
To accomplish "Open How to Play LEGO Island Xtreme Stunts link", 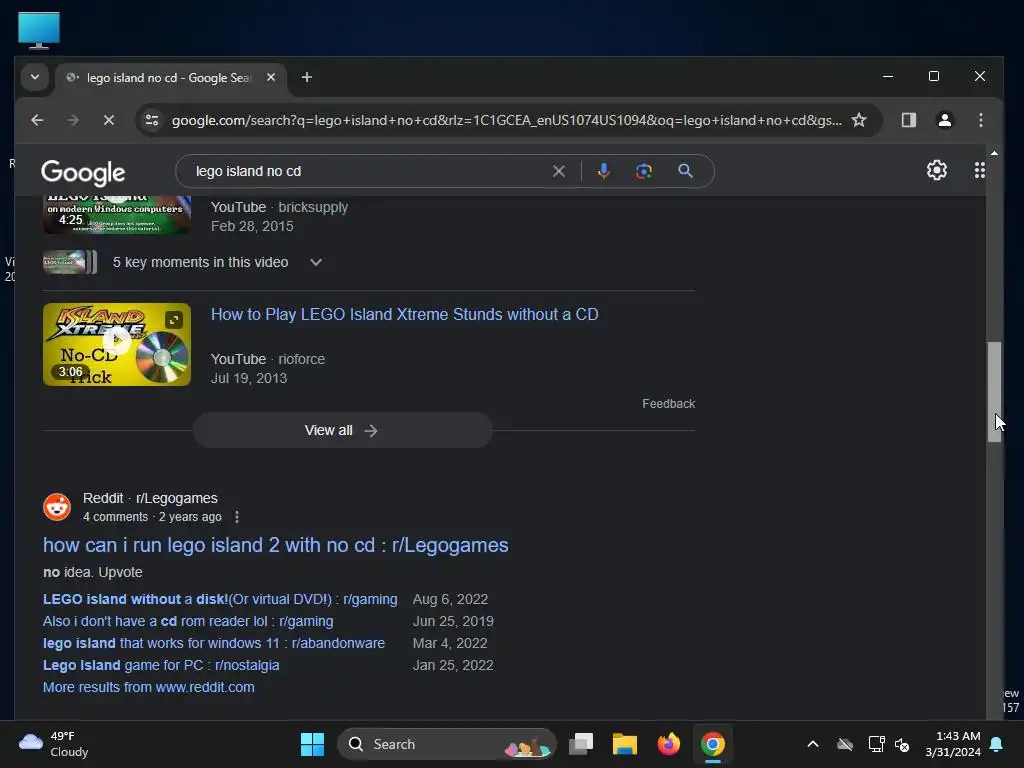I will (404, 314).
